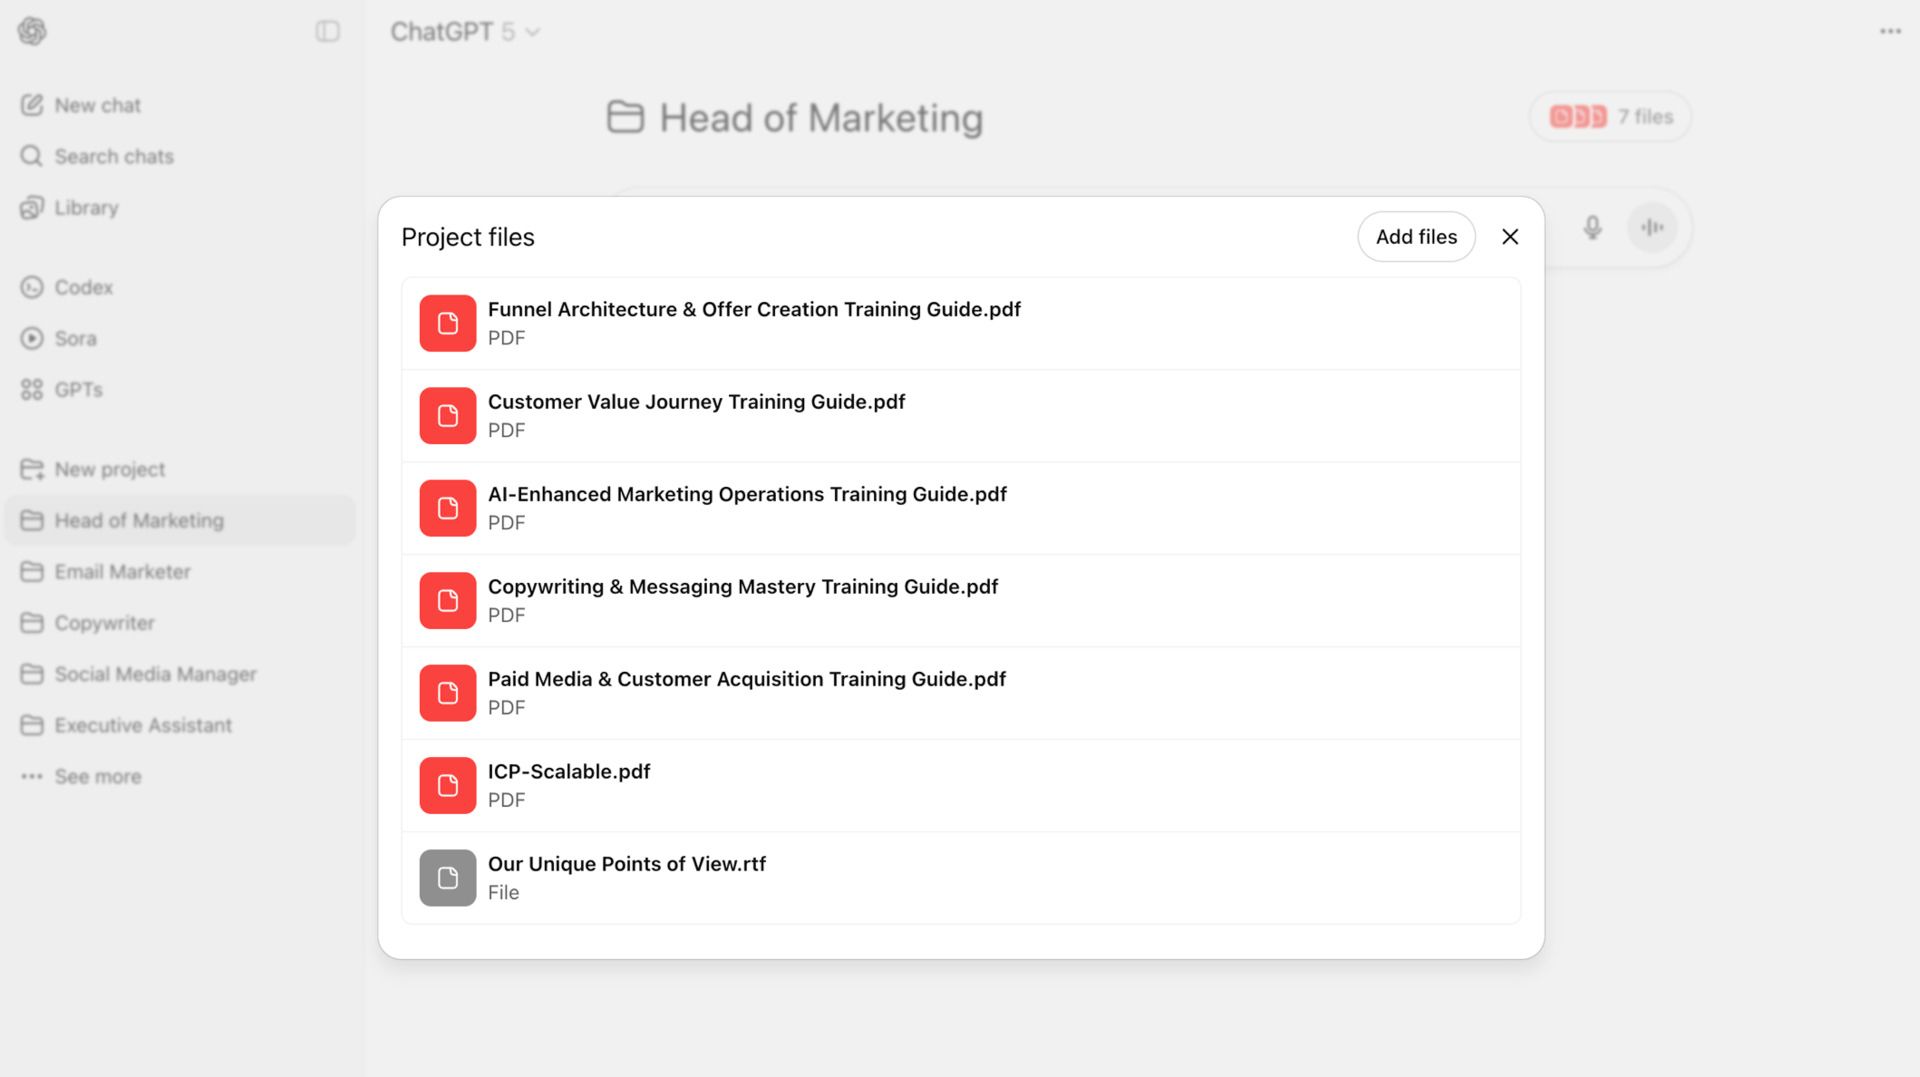Open Search chats
Viewport: 1920px width, 1077px height.
[x=97, y=156]
